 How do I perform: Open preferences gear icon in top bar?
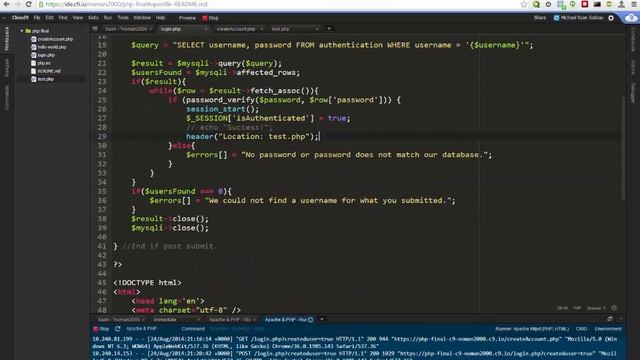click(x=611, y=18)
